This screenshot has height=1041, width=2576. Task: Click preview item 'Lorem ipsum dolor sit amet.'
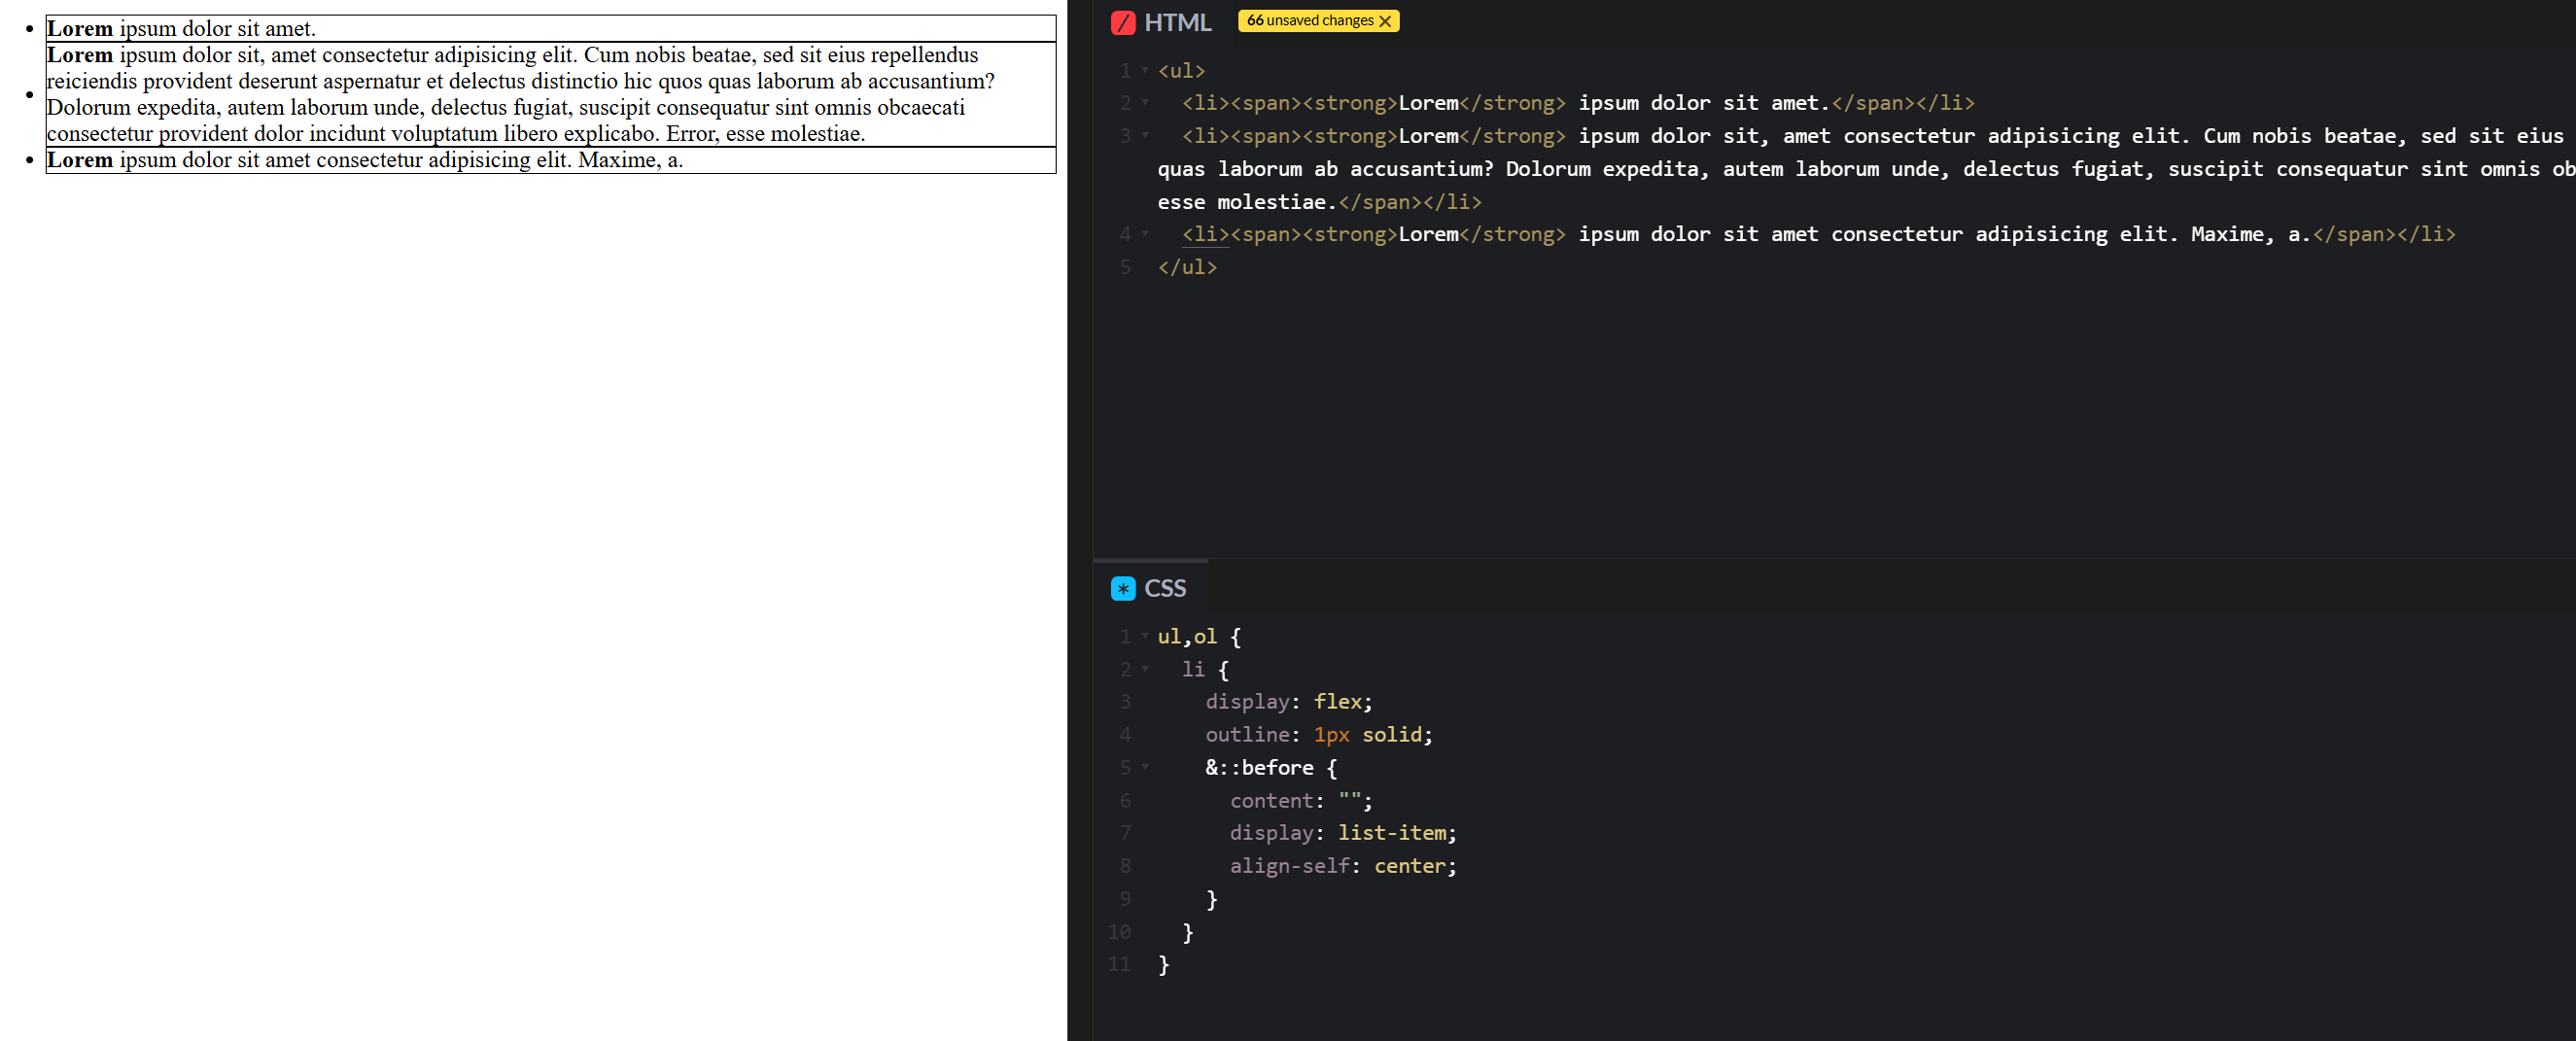pos(181,29)
